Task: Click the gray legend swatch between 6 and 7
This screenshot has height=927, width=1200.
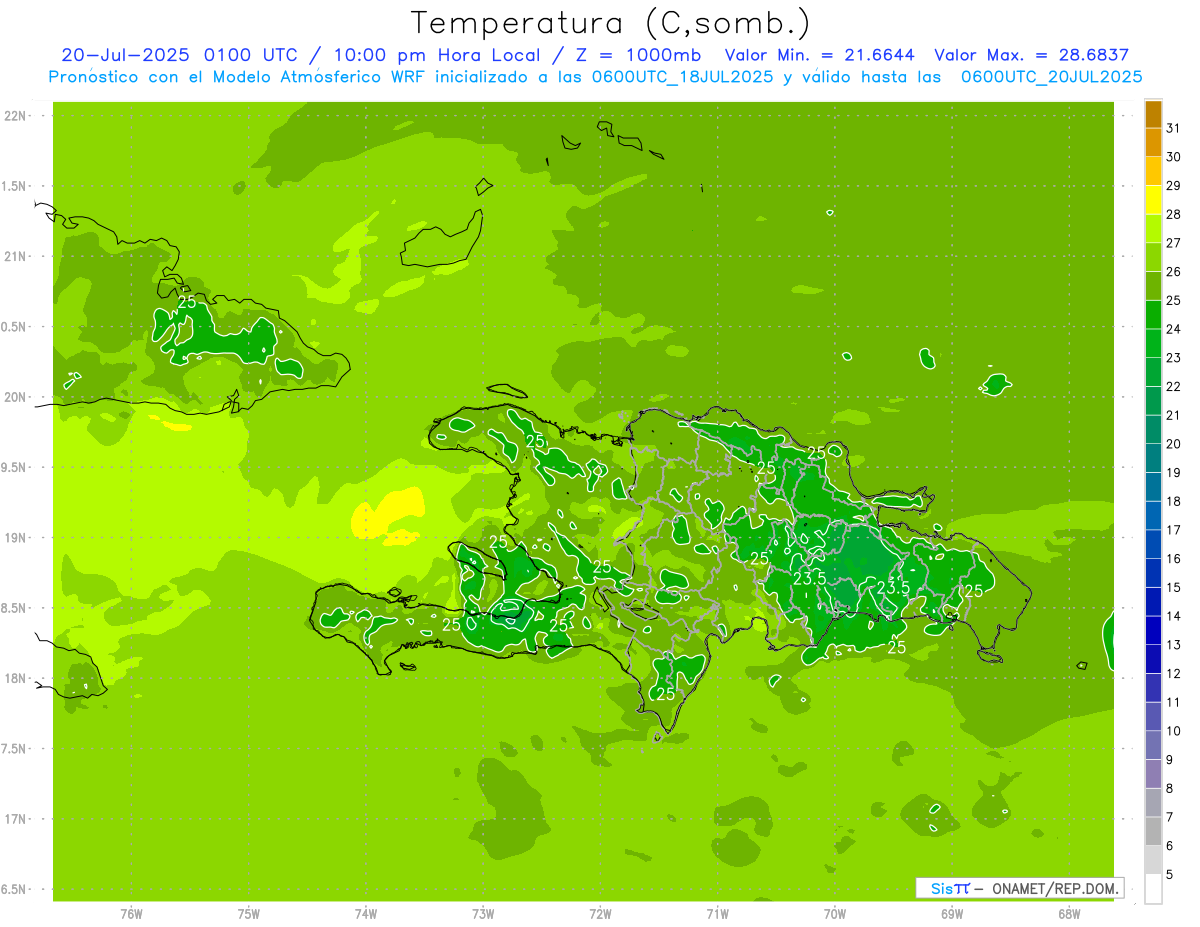Action: pos(1153,831)
